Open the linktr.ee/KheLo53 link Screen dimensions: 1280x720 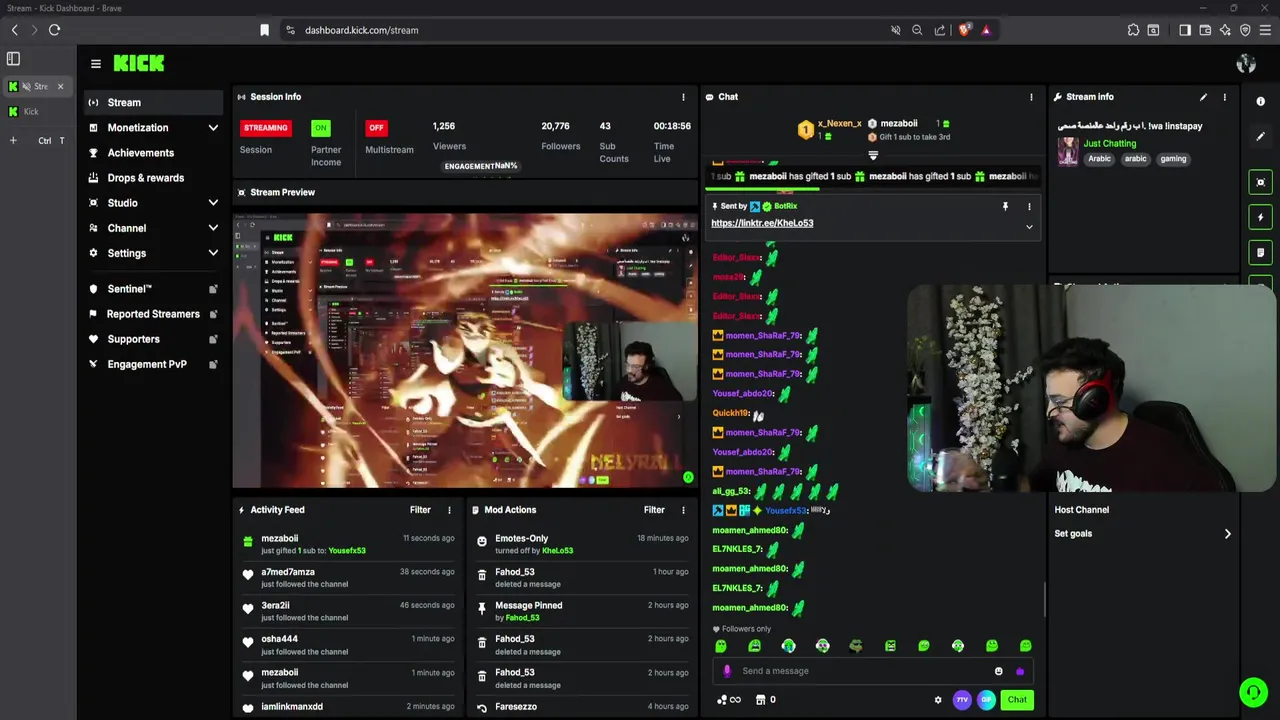pyautogui.click(x=762, y=223)
